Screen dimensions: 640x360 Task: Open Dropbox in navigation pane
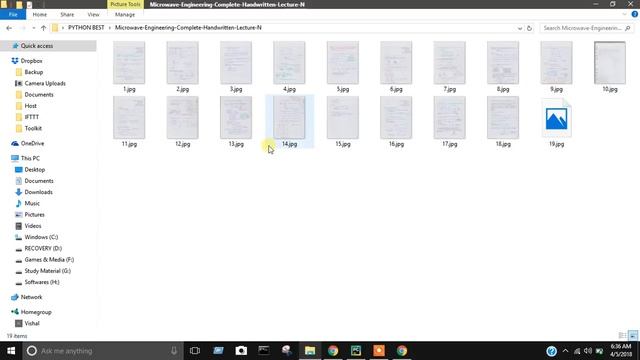[31, 61]
